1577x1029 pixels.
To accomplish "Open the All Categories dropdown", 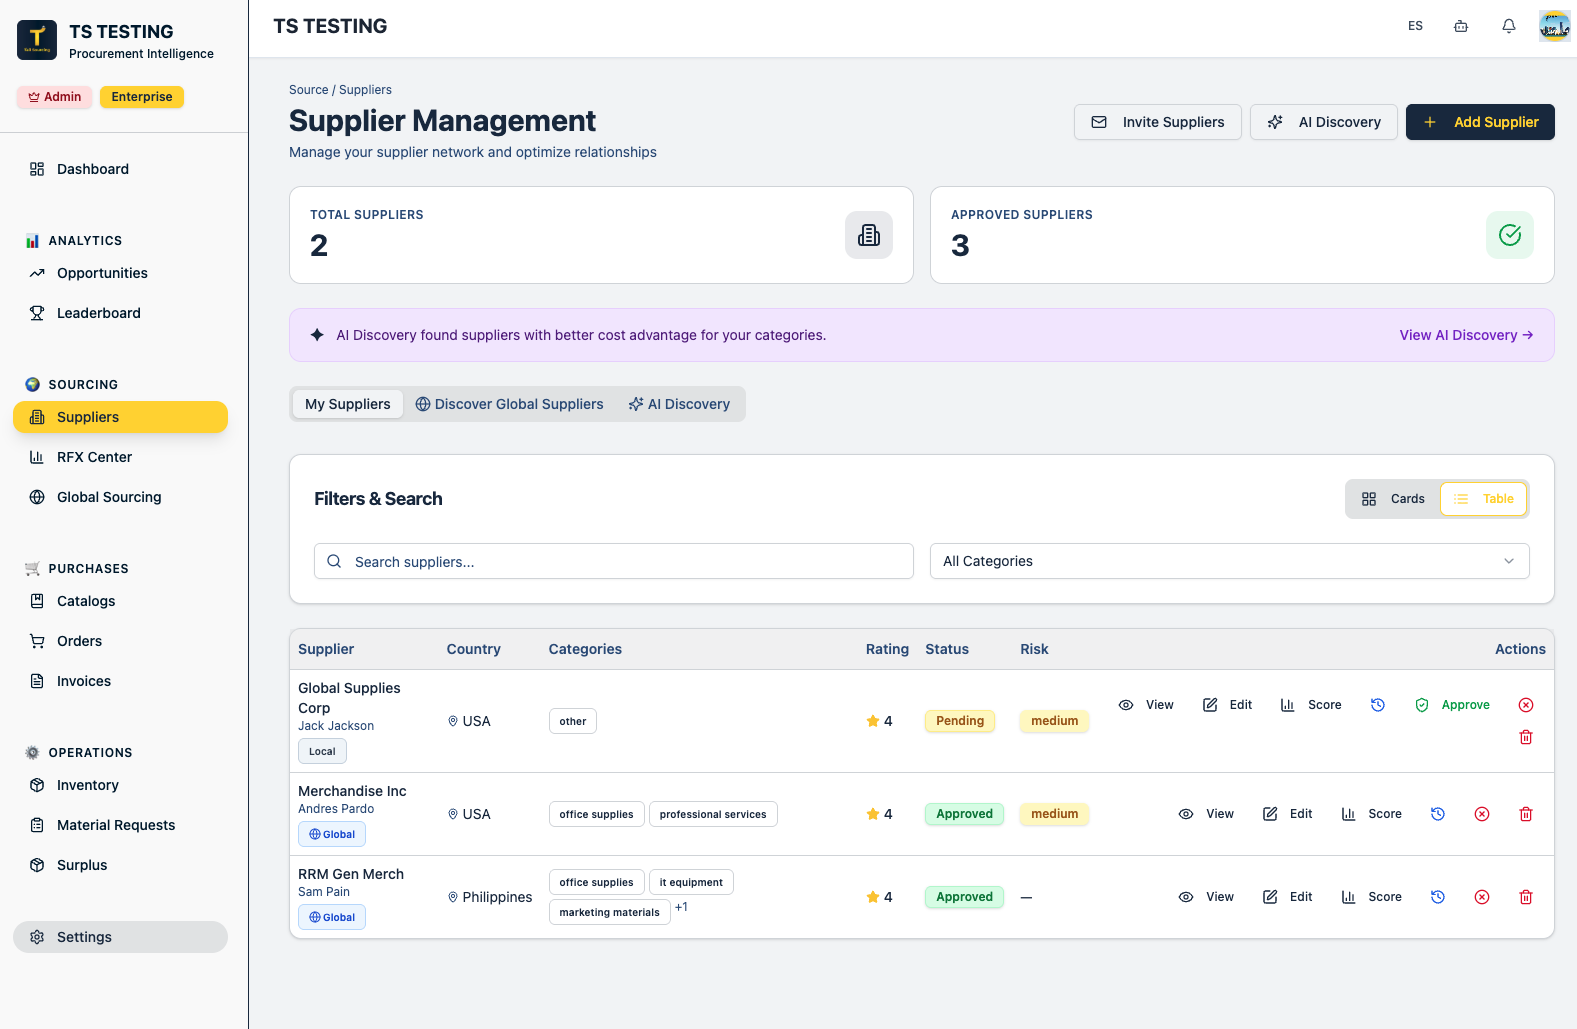I will [x=1230, y=561].
